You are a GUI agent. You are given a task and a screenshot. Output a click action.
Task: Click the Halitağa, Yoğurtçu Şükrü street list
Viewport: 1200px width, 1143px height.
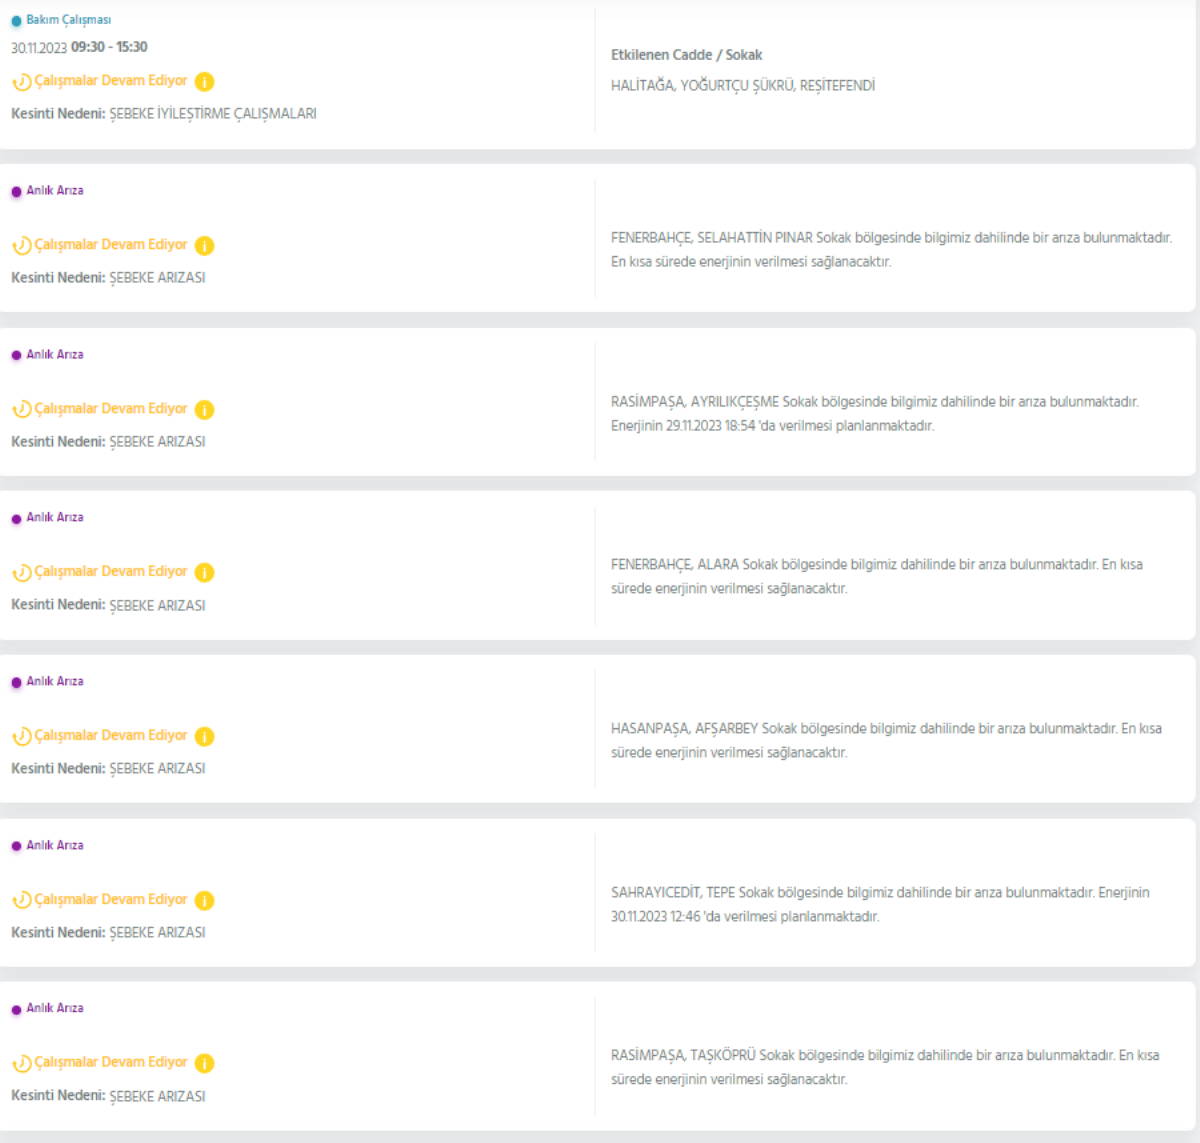[x=742, y=86]
